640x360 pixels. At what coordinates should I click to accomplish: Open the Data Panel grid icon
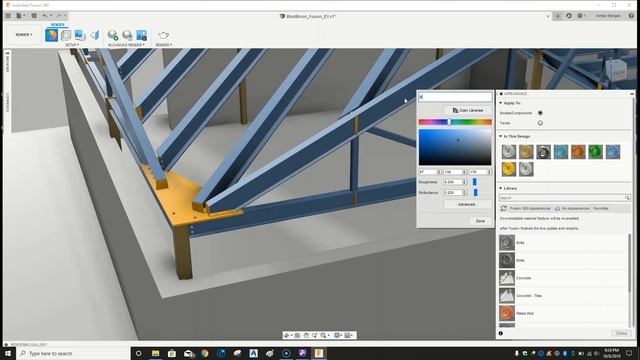click(8, 16)
